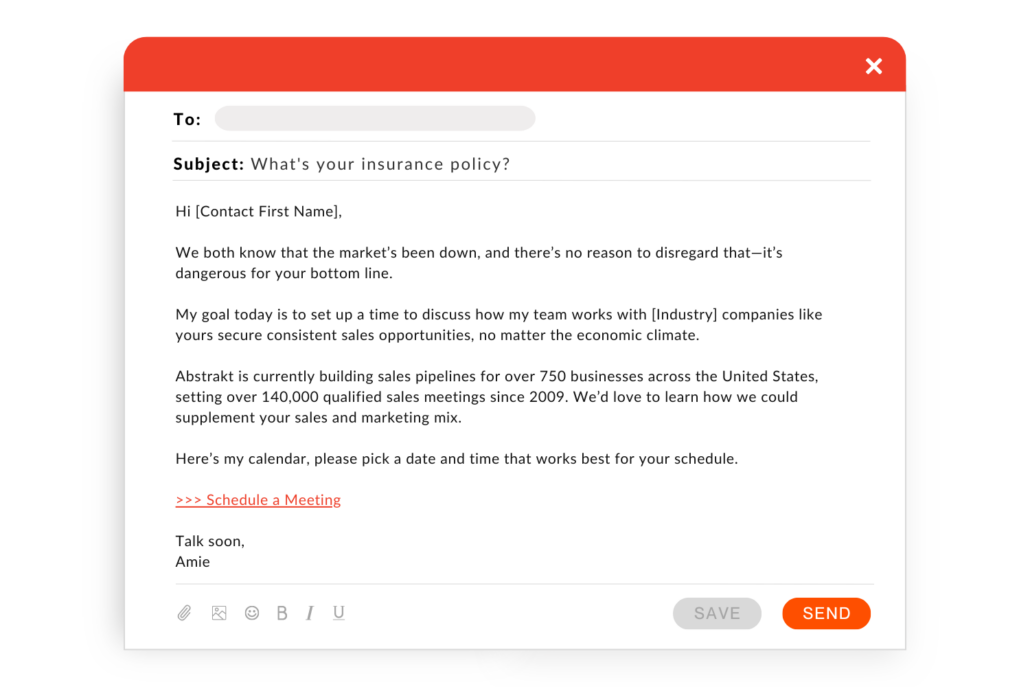Toggle underline formatting
The image size is (1030, 687).
point(339,613)
